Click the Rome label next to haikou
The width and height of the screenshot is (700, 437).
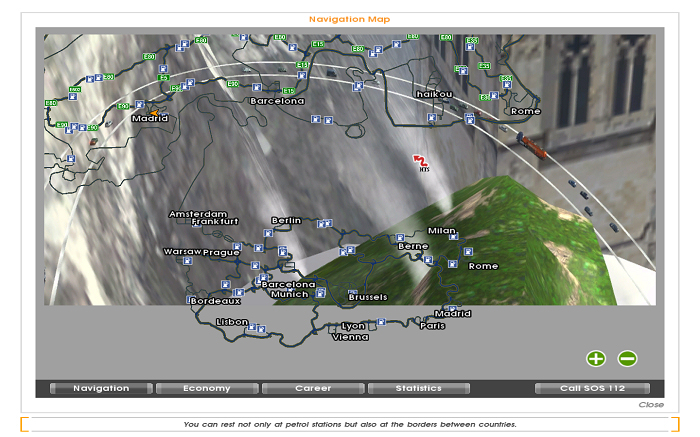click(525, 111)
